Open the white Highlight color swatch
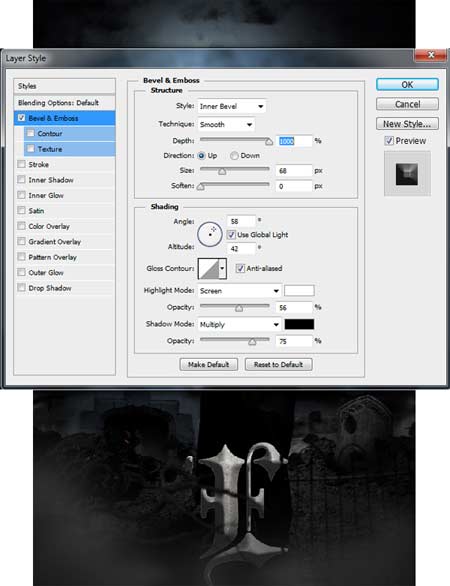The image size is (450, 586). 299,290
